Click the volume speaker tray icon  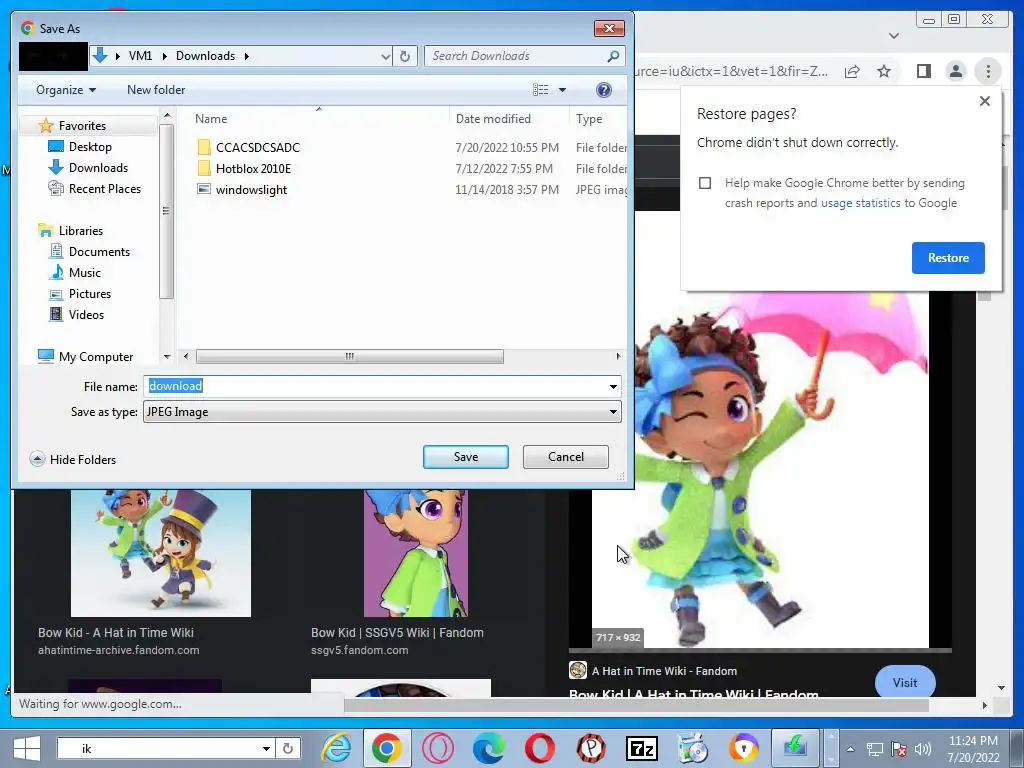(x=923, y=749)
